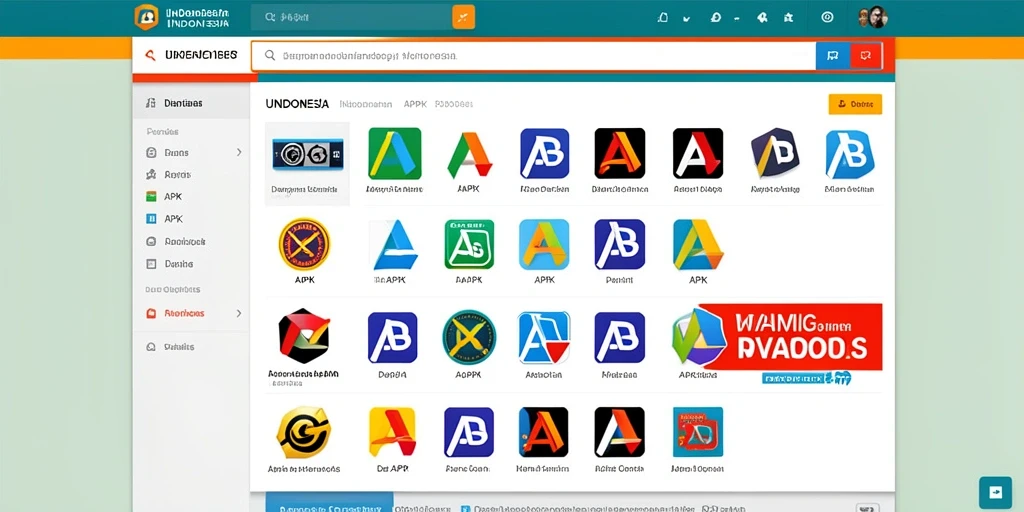Expand the Bnans sidebar chevron
This screenshot has height=512, width=1024.
(239, 152)
